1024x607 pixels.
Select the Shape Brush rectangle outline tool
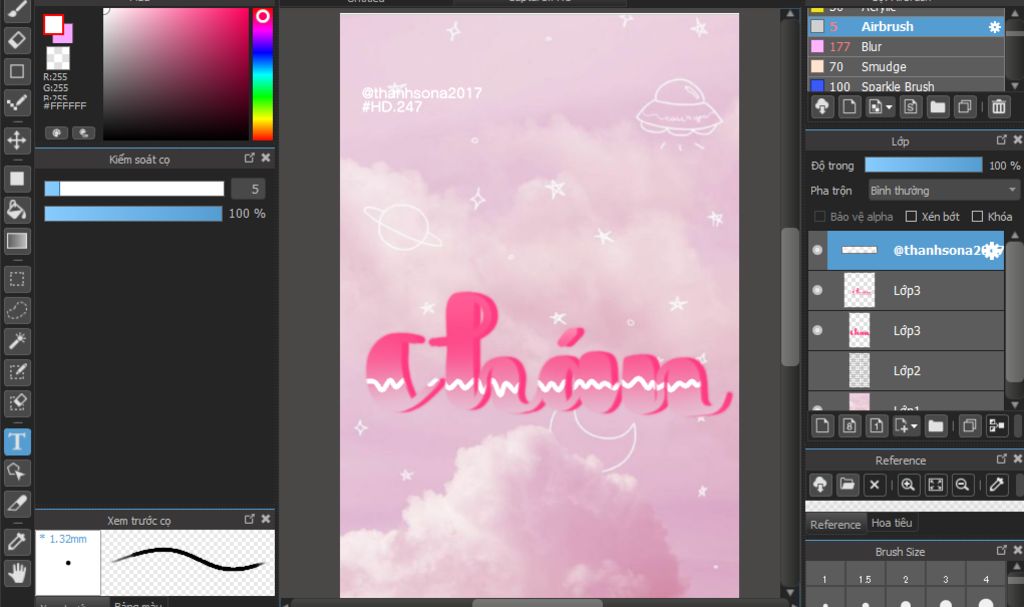click(17, 71)
